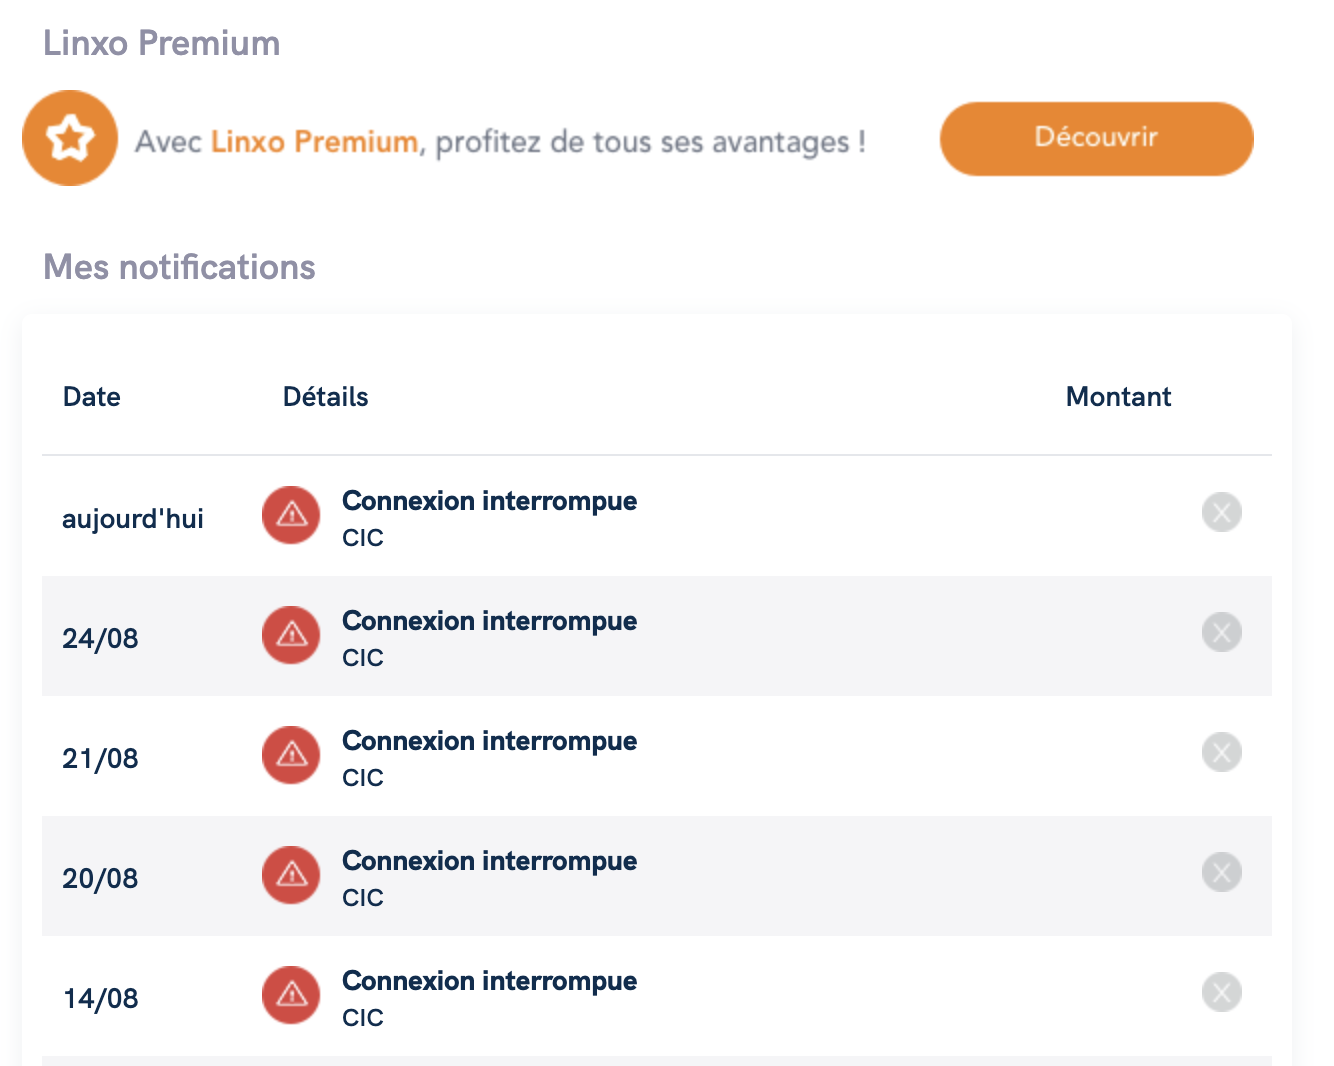Dismiss today's Connexion interrompue notification

1221,513
